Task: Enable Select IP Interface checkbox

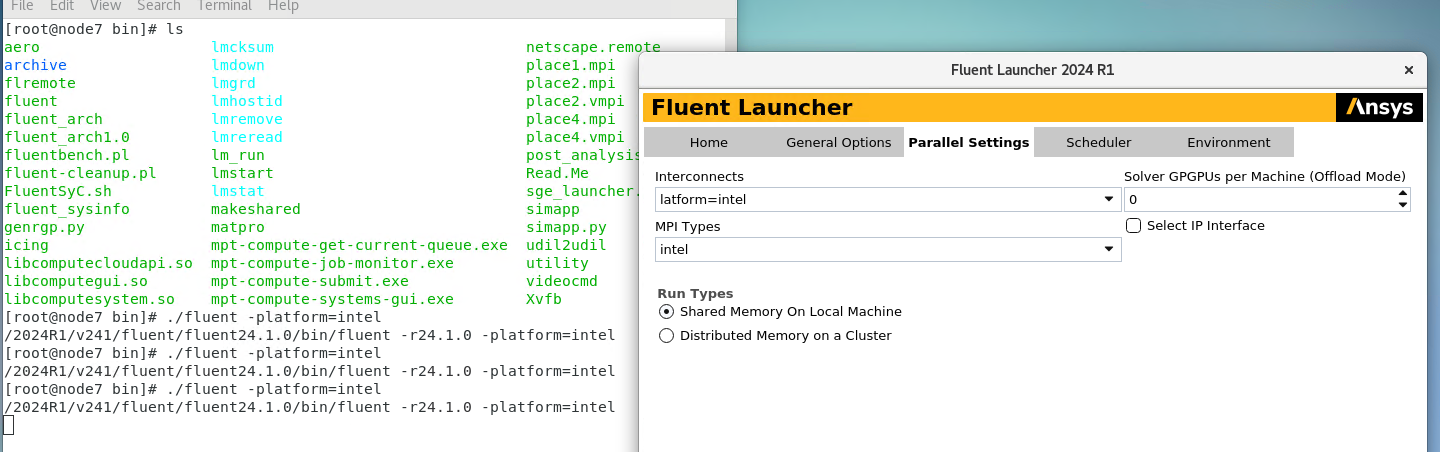Action: (x=1133, y=225)
